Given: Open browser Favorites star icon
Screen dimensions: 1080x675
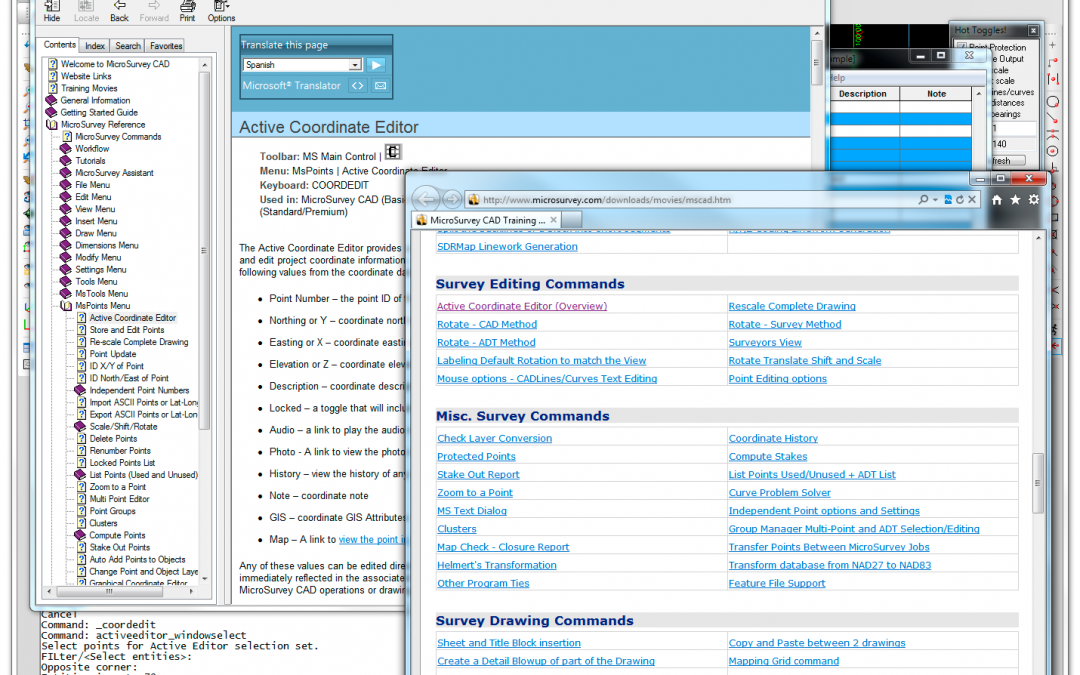Looking at the screenshot, I should [x=1015, y=200].
